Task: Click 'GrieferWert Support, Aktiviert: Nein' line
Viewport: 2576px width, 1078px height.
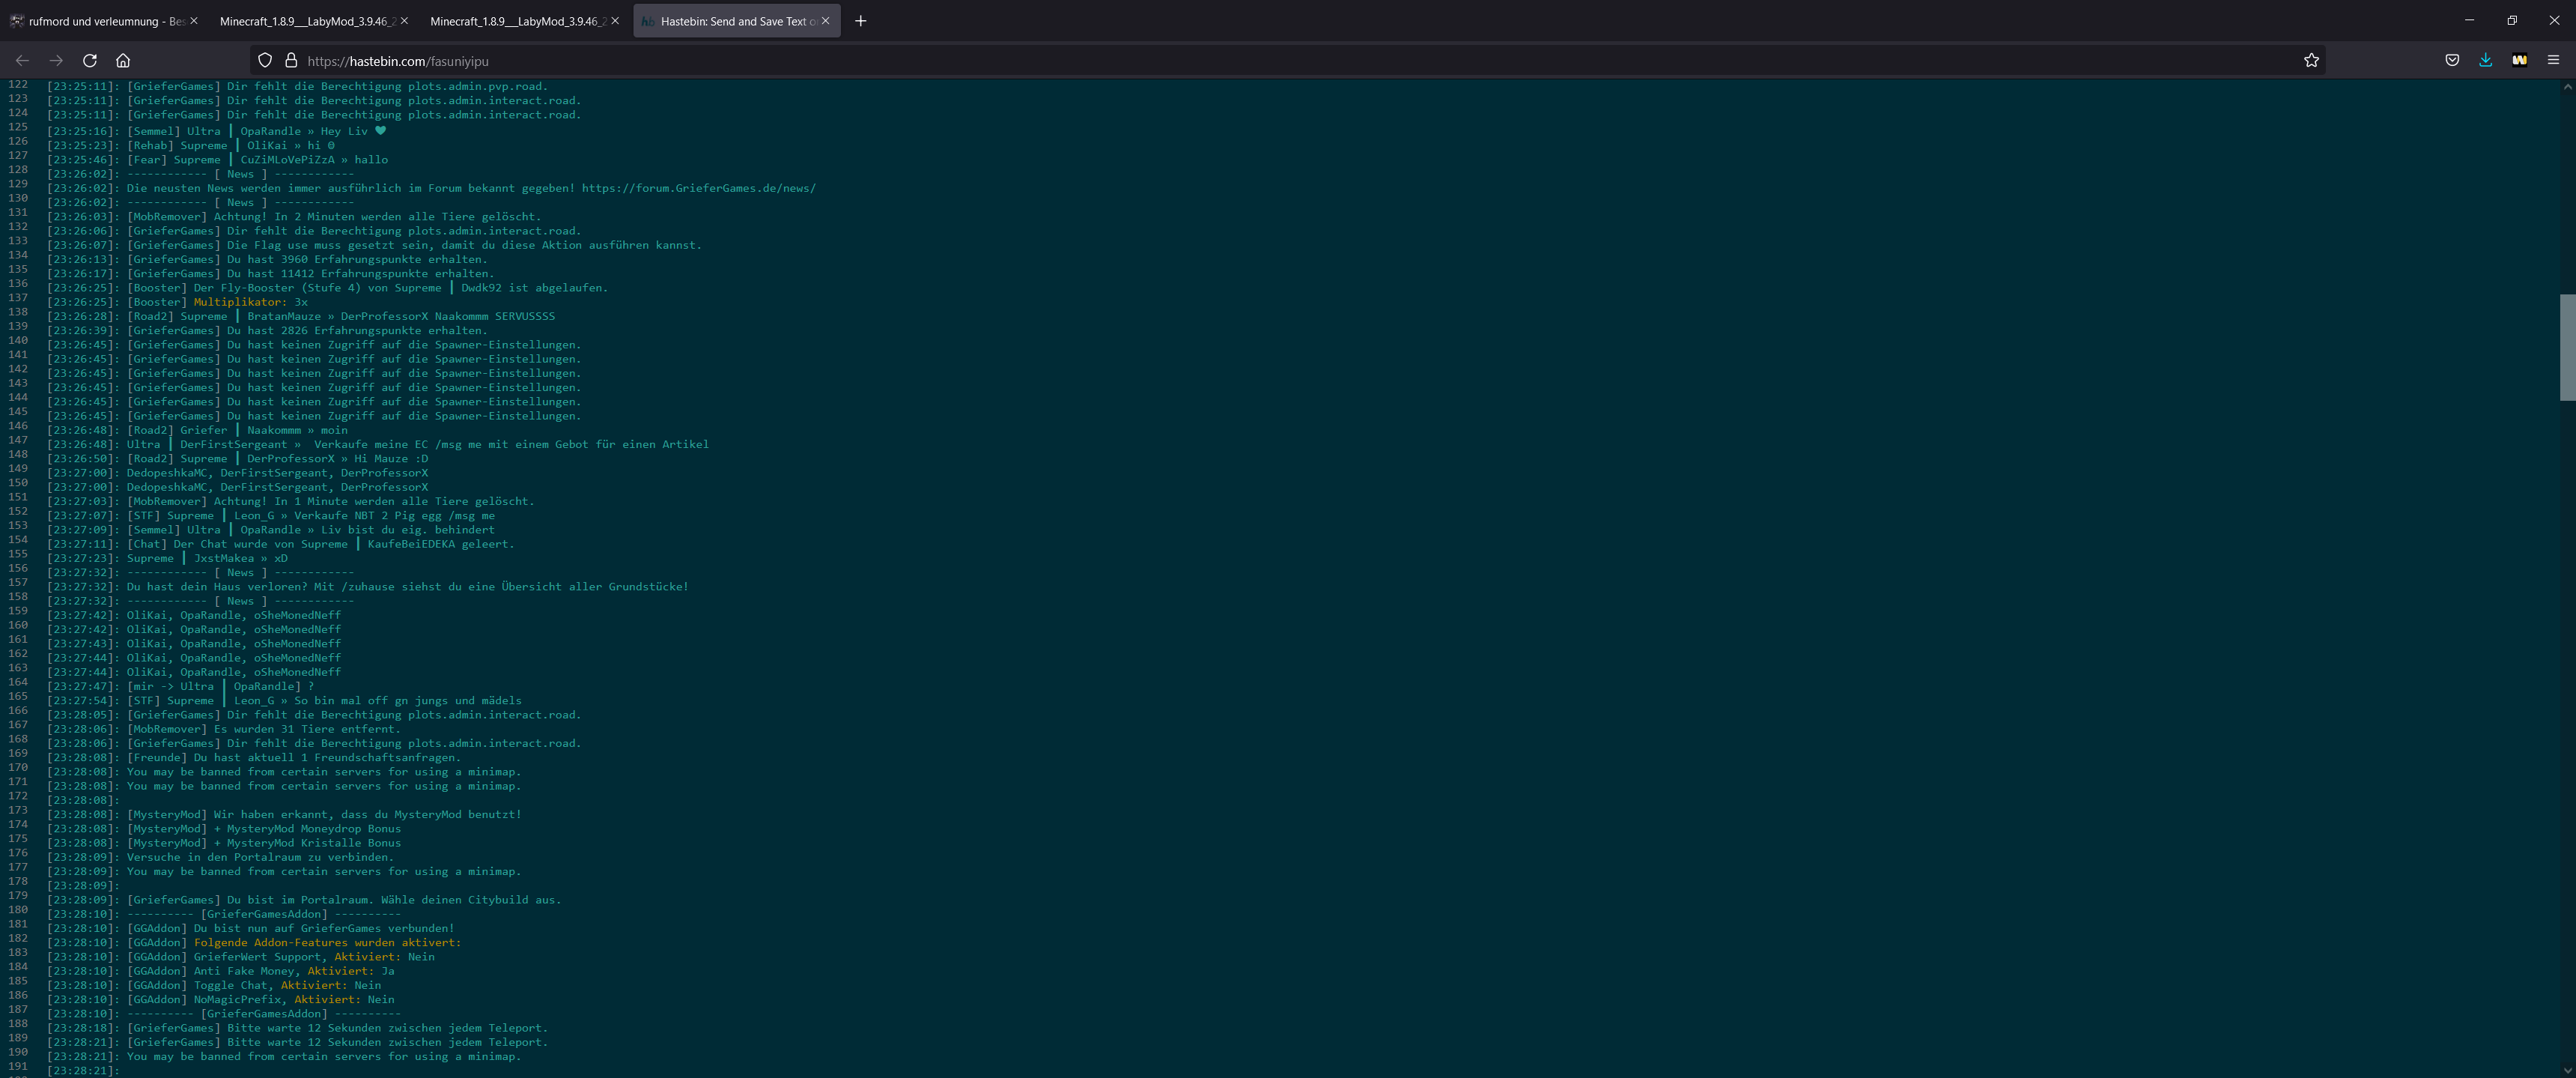Action: (x=241, y=956)
